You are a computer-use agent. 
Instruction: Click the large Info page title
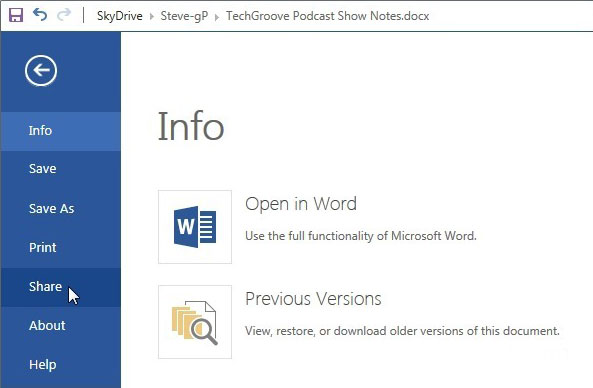(x=191, y=126)
